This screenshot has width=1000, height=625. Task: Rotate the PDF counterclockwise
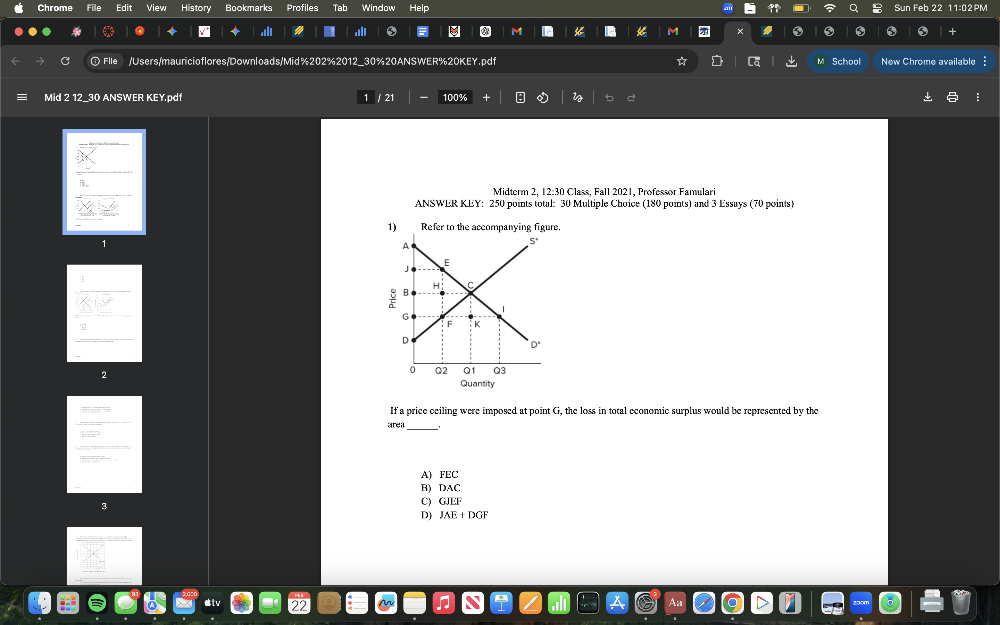click(x=542, y=97)
